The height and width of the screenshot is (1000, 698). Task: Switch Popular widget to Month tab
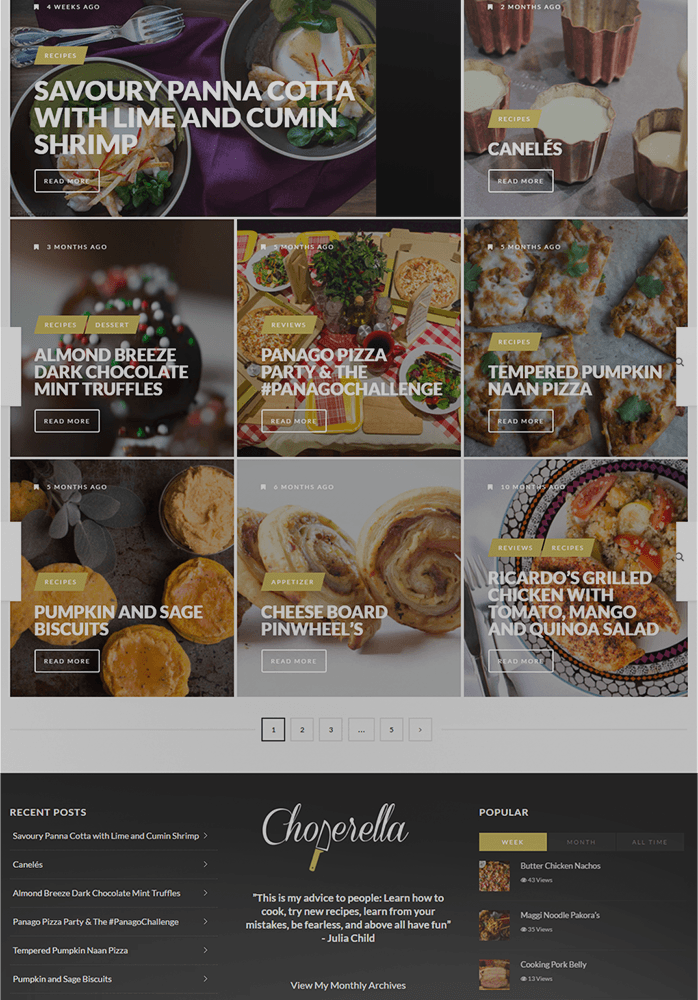[x=581, y=842]
